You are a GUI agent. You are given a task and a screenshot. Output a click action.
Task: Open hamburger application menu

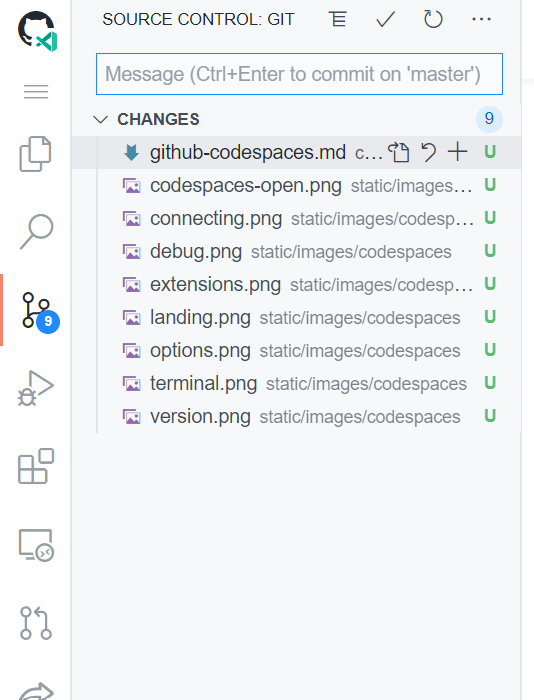coord(36,92)
